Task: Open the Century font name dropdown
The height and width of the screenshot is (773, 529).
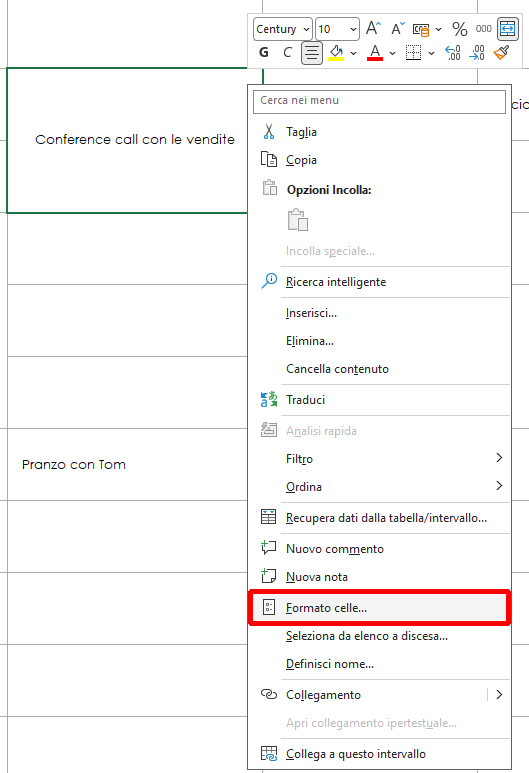Action: (283, 29)
